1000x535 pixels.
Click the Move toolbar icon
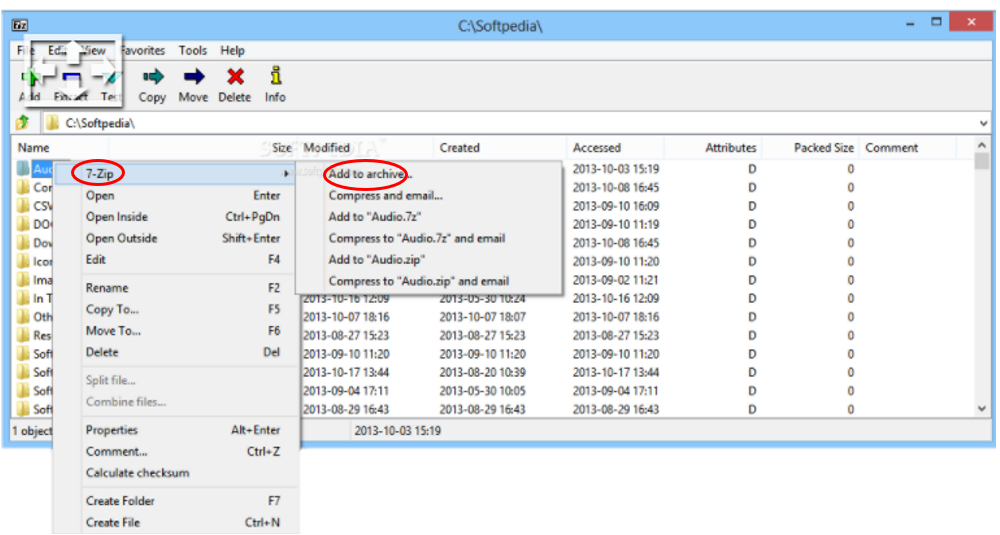[193, 77]
